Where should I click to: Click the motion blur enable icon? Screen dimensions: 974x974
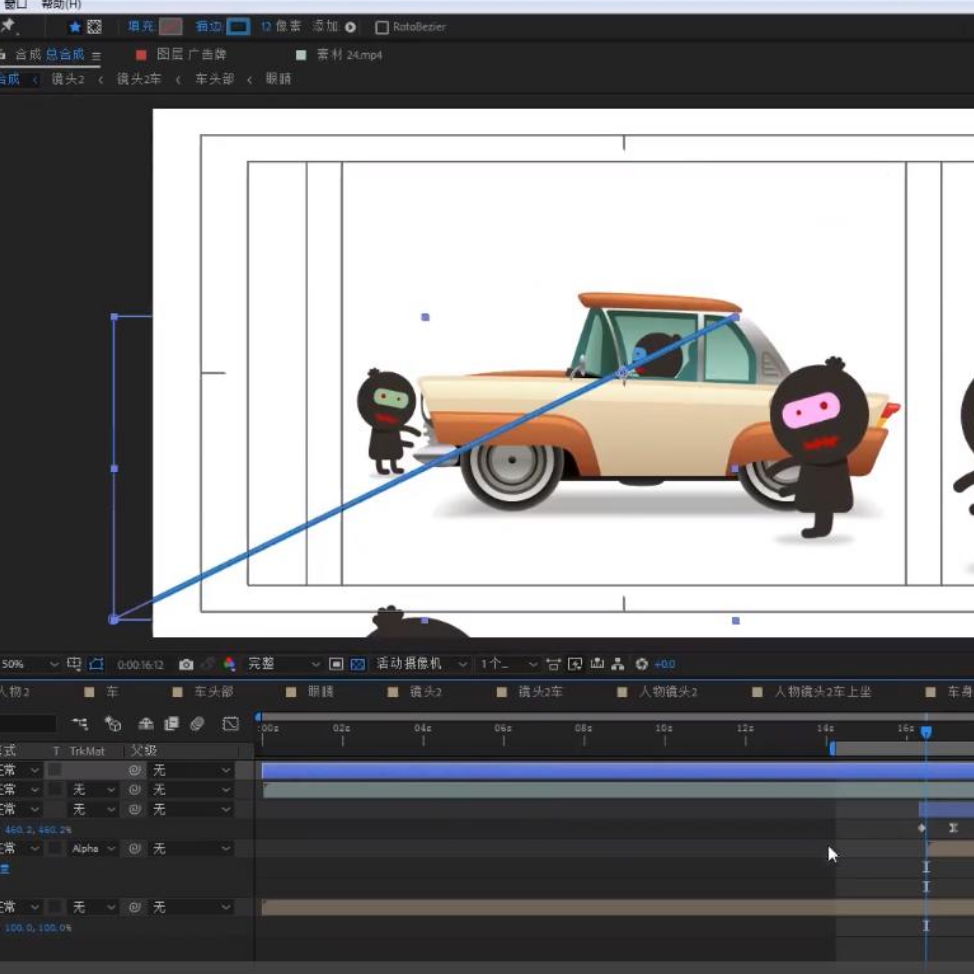pos(197,724)
